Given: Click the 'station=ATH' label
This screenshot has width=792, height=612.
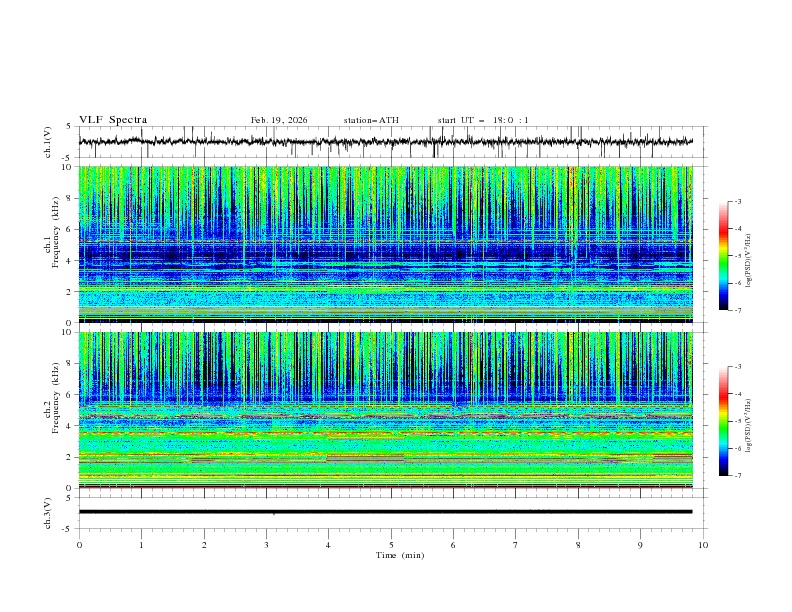Looking at the screenshot, I should (371, 120).
